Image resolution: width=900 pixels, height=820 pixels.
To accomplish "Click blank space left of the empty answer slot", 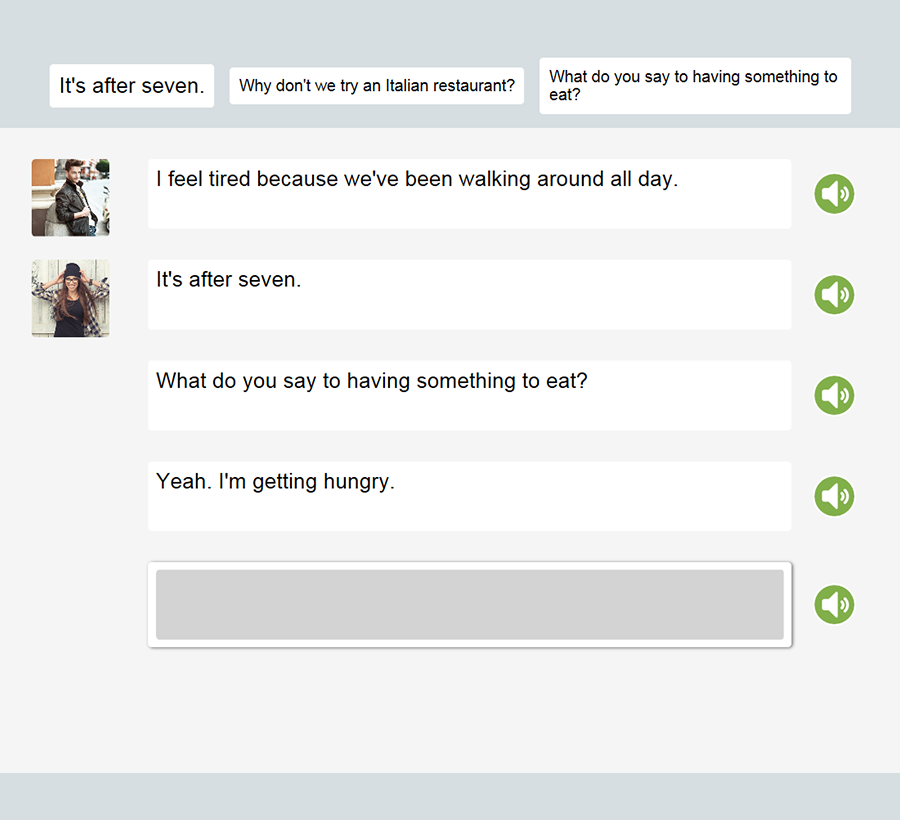I will click(72, 605).
